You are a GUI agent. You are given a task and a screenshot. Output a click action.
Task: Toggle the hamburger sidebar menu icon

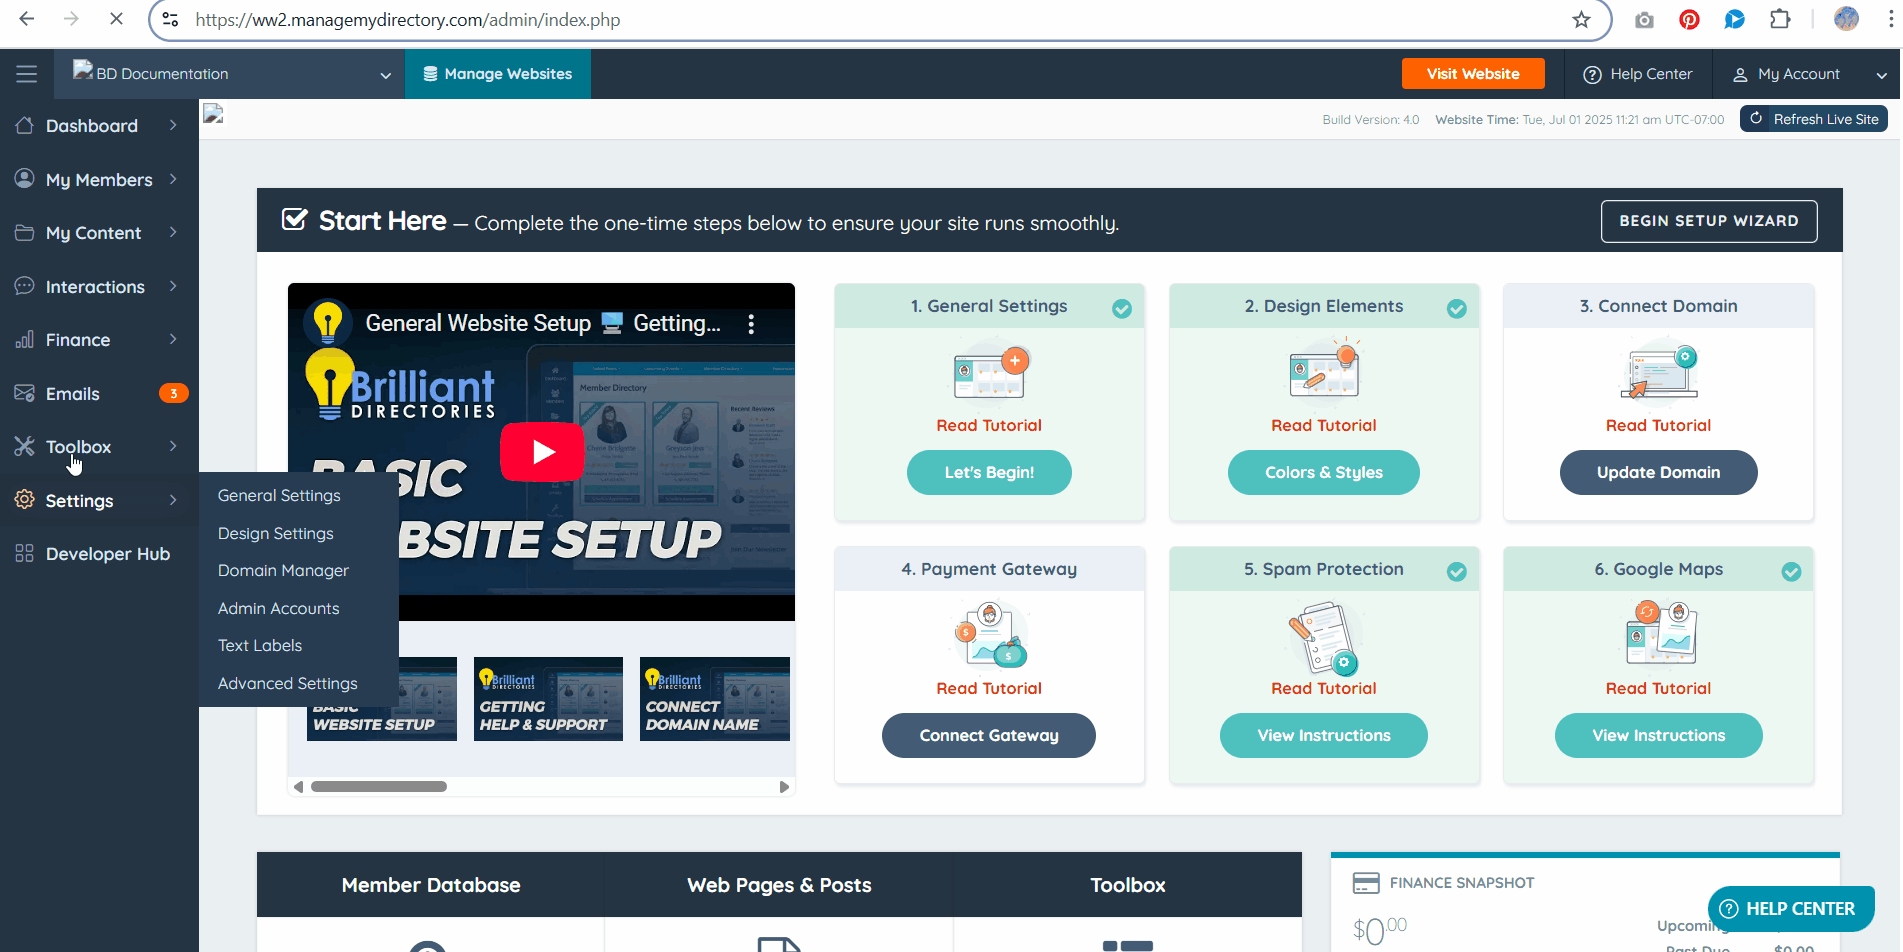click(27, 74)
